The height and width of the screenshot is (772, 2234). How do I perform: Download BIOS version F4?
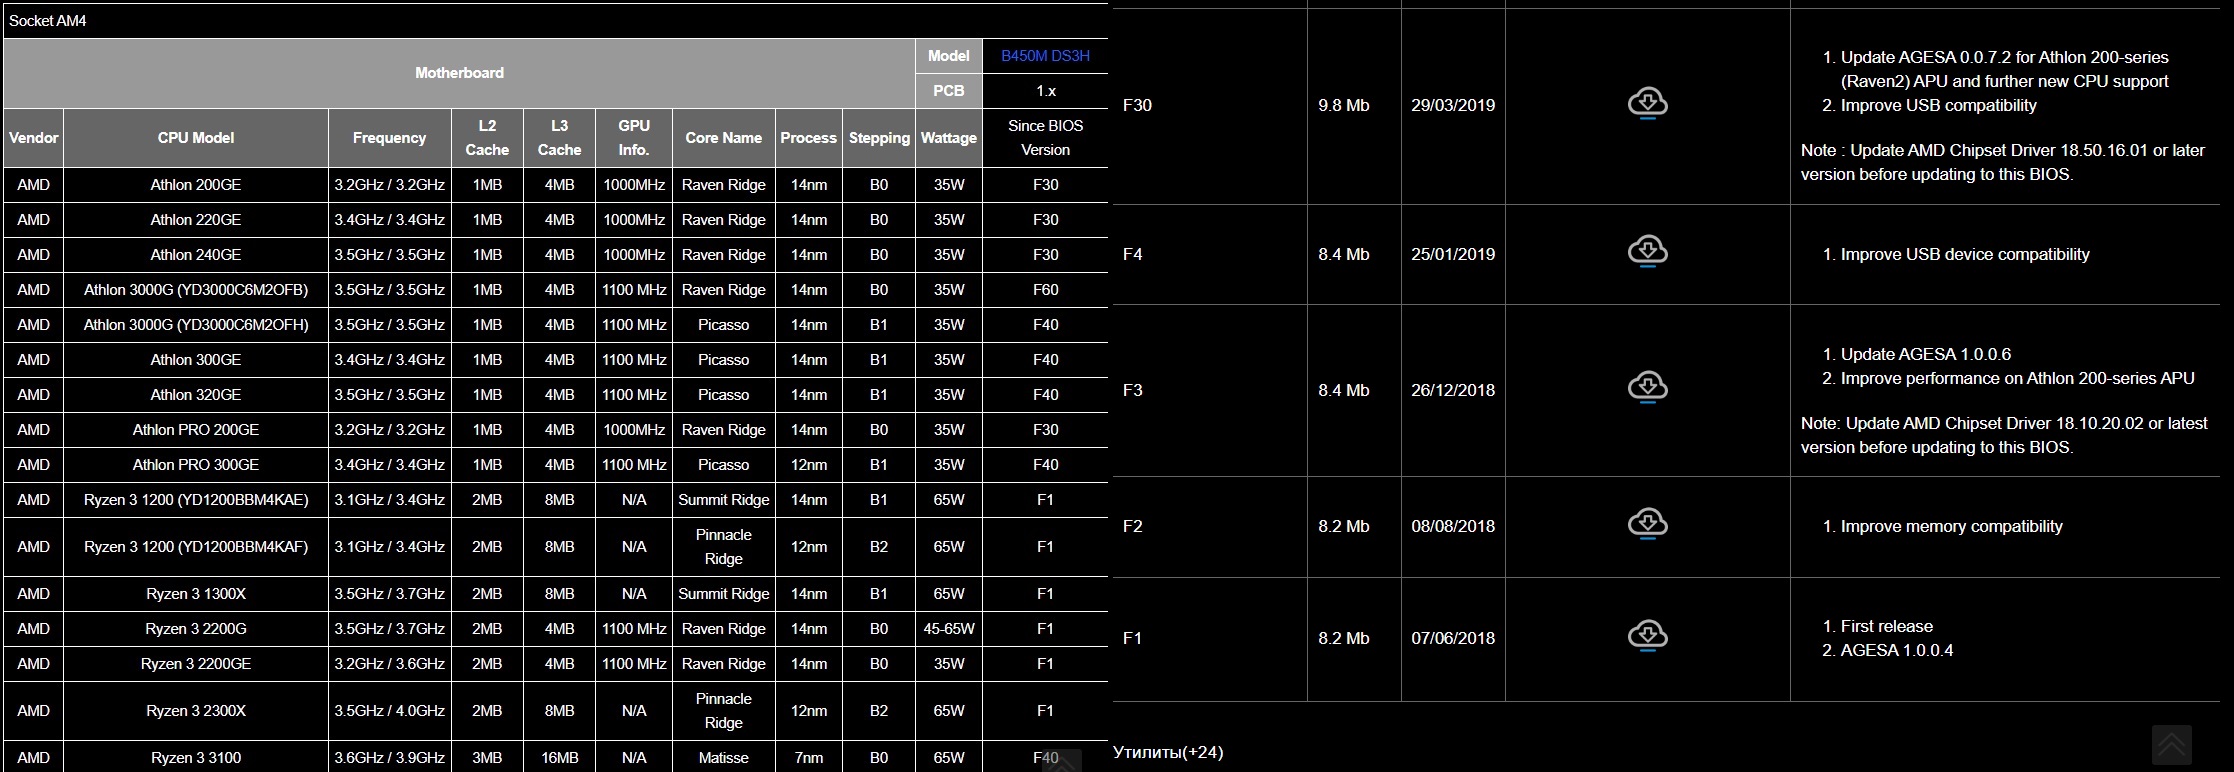pyautogui.click(x=1647, y=251)
